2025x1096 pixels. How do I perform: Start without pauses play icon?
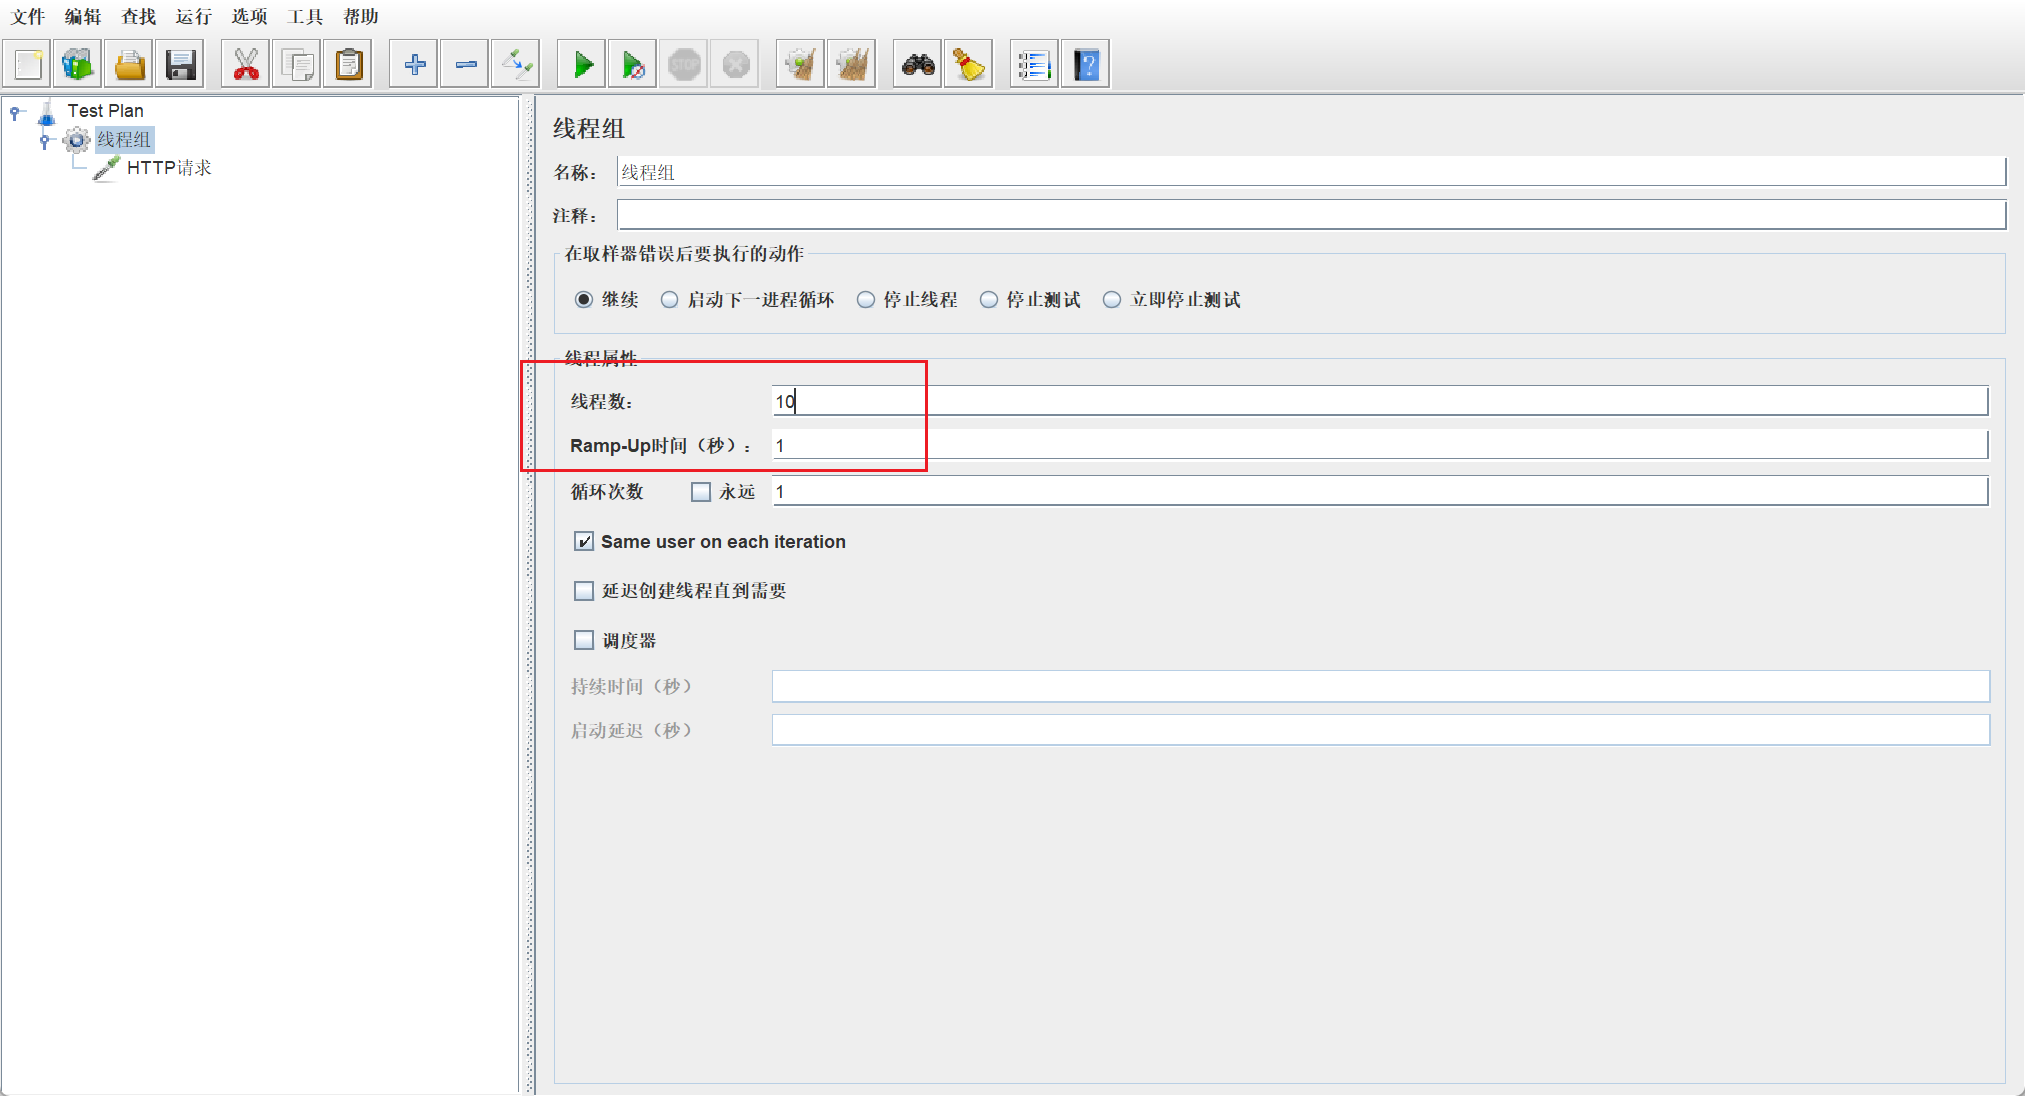pyautogui.click(x=633, y=65)
